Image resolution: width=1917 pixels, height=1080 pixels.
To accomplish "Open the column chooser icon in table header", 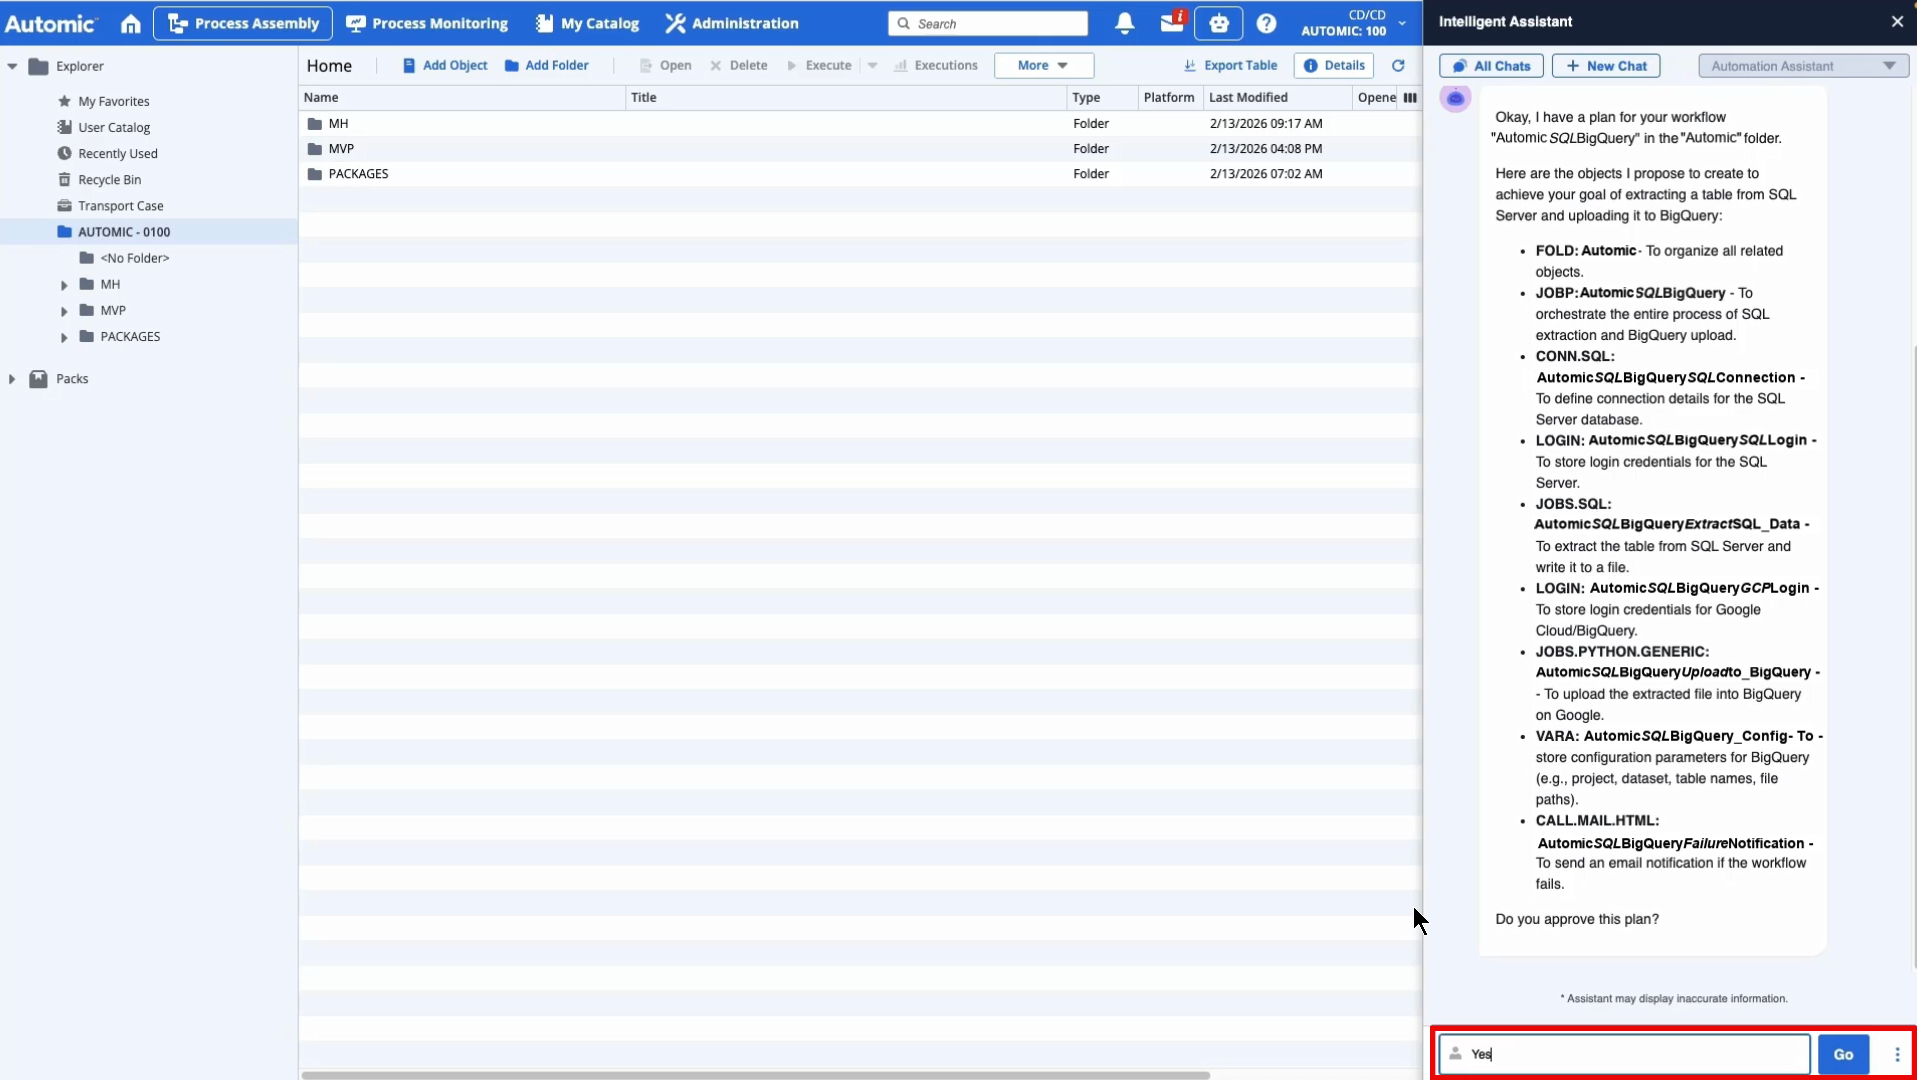I will click(x=1410, y=98).
